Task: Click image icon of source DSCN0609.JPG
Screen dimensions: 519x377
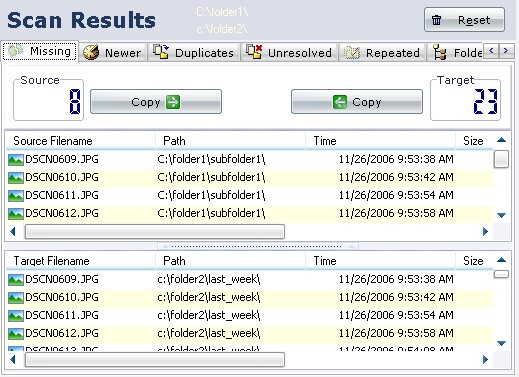Action: tap(16, 160)
